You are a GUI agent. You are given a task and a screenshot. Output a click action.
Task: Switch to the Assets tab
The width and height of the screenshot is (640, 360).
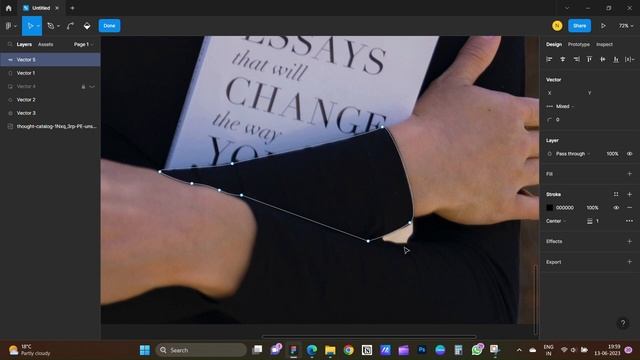pos(45,44)
